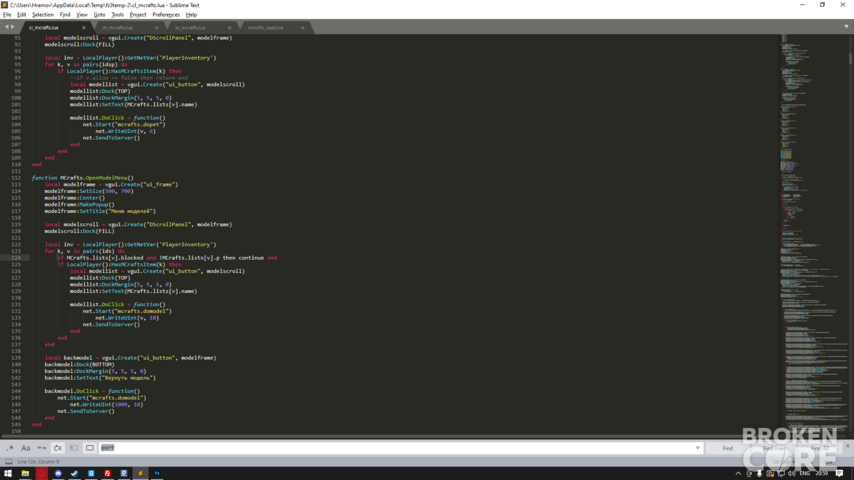Screen dimensions: 854x480
Task: Toggle whole word matching option
Action: coord(41,448)
